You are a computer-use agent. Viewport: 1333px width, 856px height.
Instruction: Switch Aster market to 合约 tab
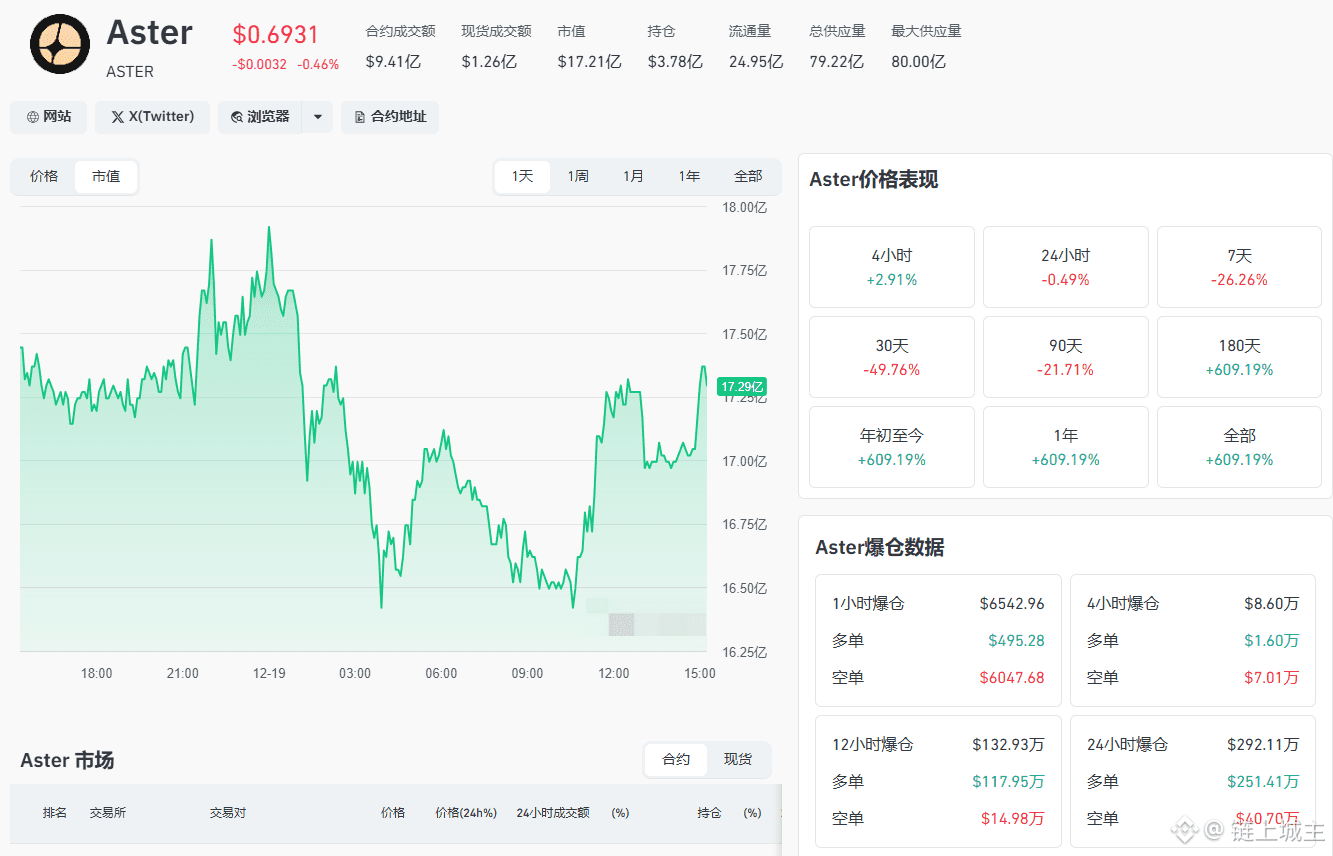point(676,760)
